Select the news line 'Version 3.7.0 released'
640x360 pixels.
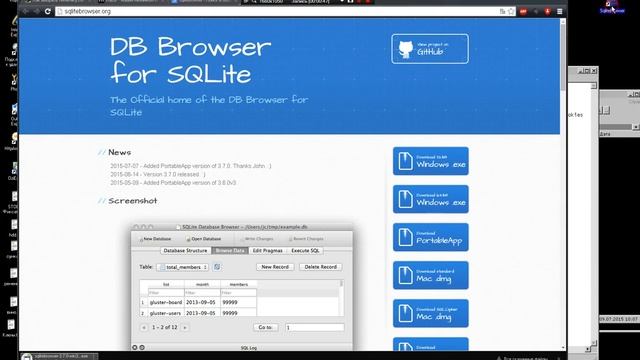158,174
